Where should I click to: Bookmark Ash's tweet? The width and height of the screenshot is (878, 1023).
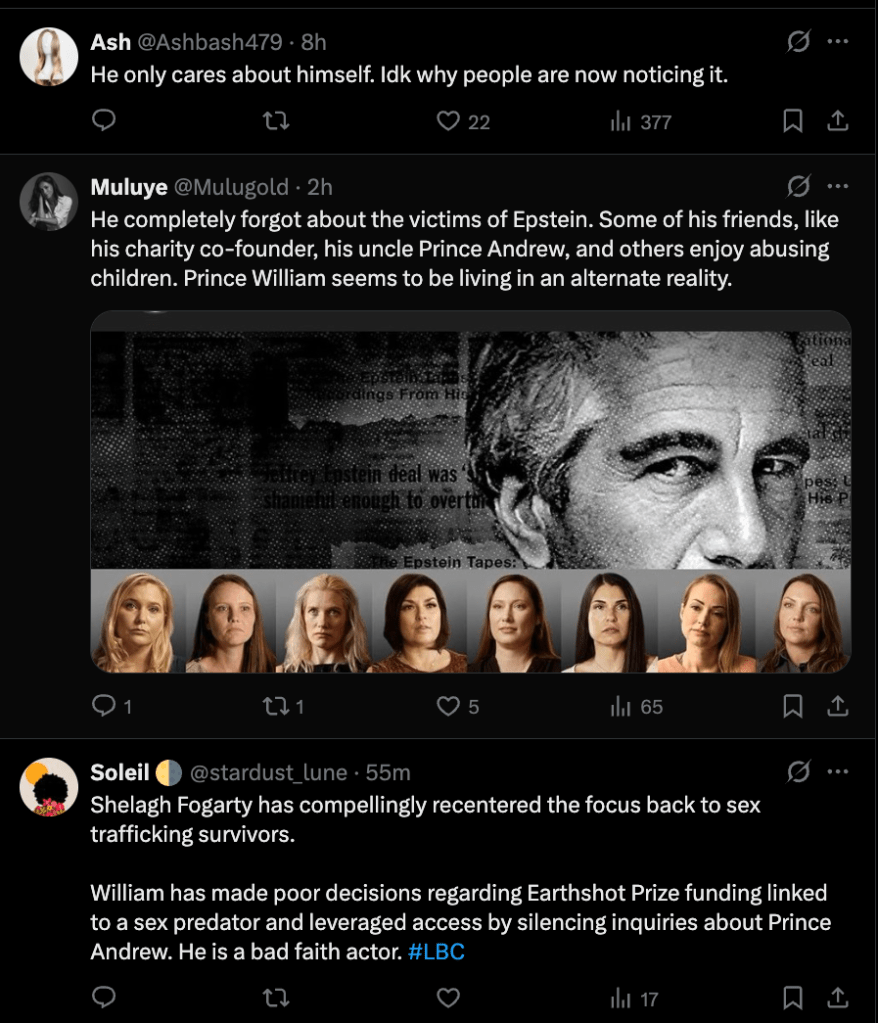point(792,121)
